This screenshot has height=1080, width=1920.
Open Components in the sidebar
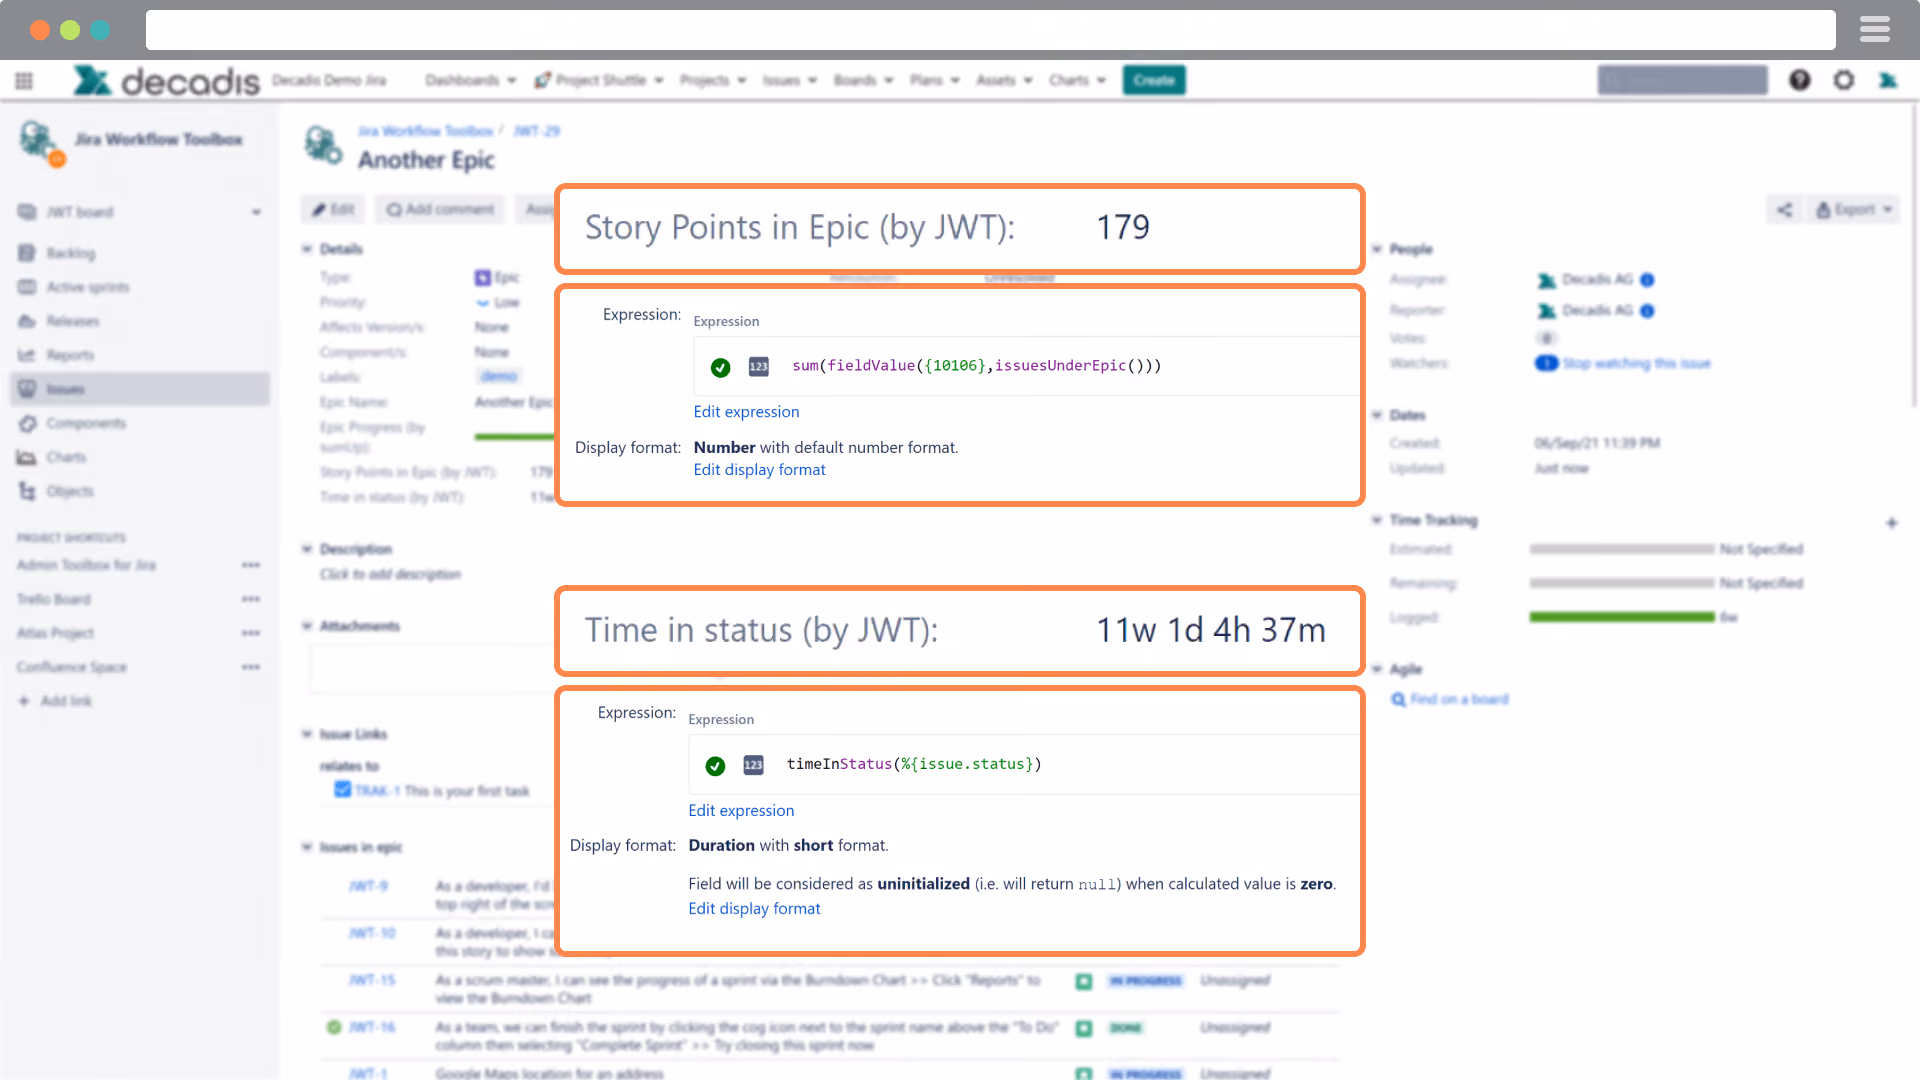click(x=86, y=423)
